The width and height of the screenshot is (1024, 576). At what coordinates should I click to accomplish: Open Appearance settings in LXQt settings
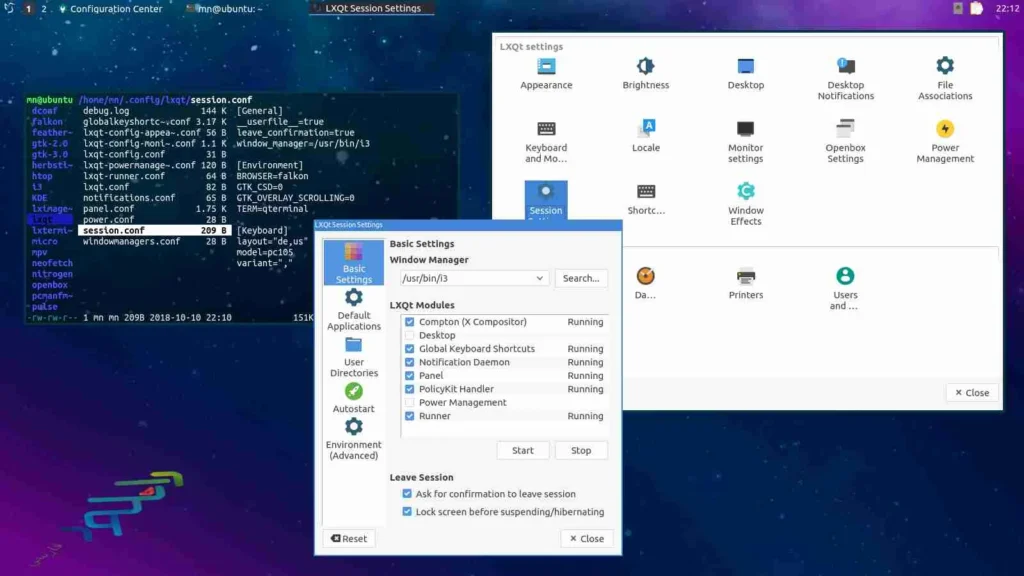point(546,73)
